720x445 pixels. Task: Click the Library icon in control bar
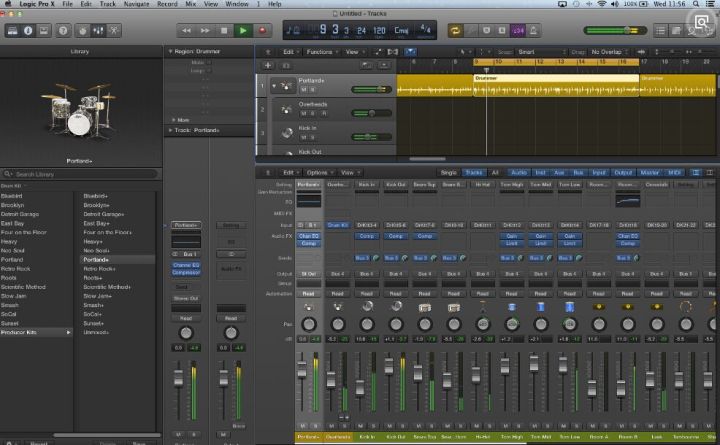coord(11,31)
